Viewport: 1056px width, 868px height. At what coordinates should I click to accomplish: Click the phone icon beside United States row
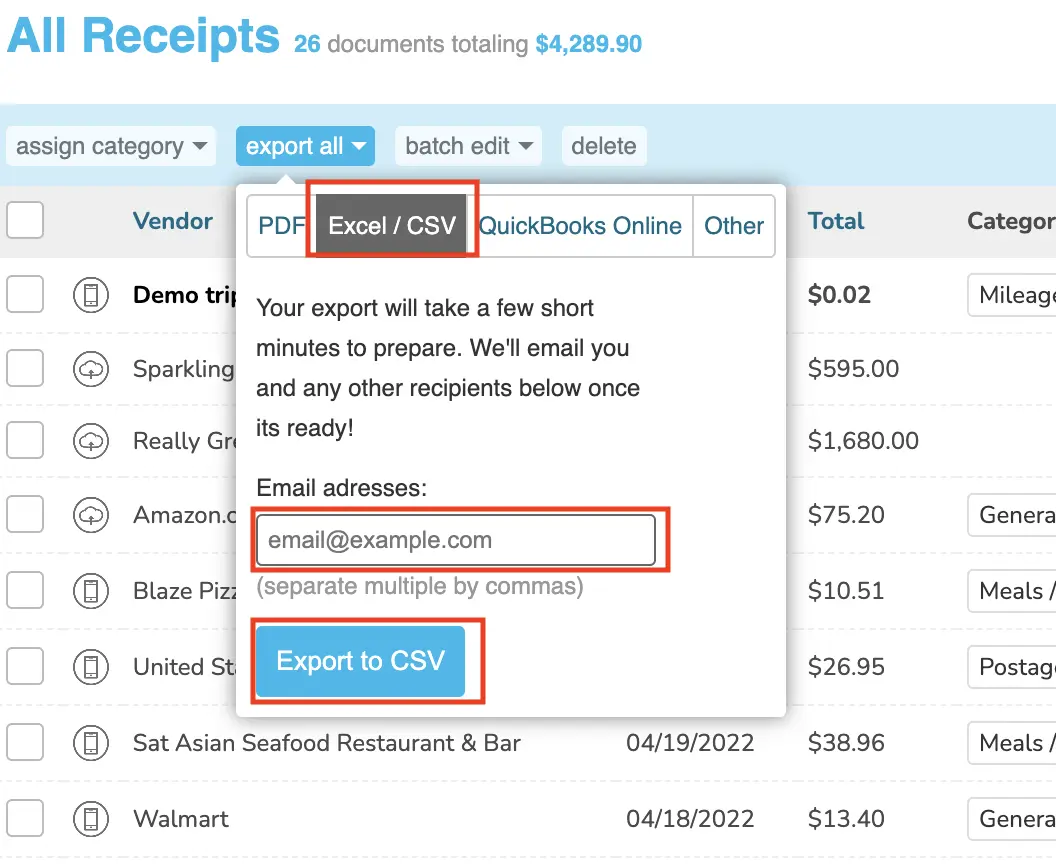91,667
